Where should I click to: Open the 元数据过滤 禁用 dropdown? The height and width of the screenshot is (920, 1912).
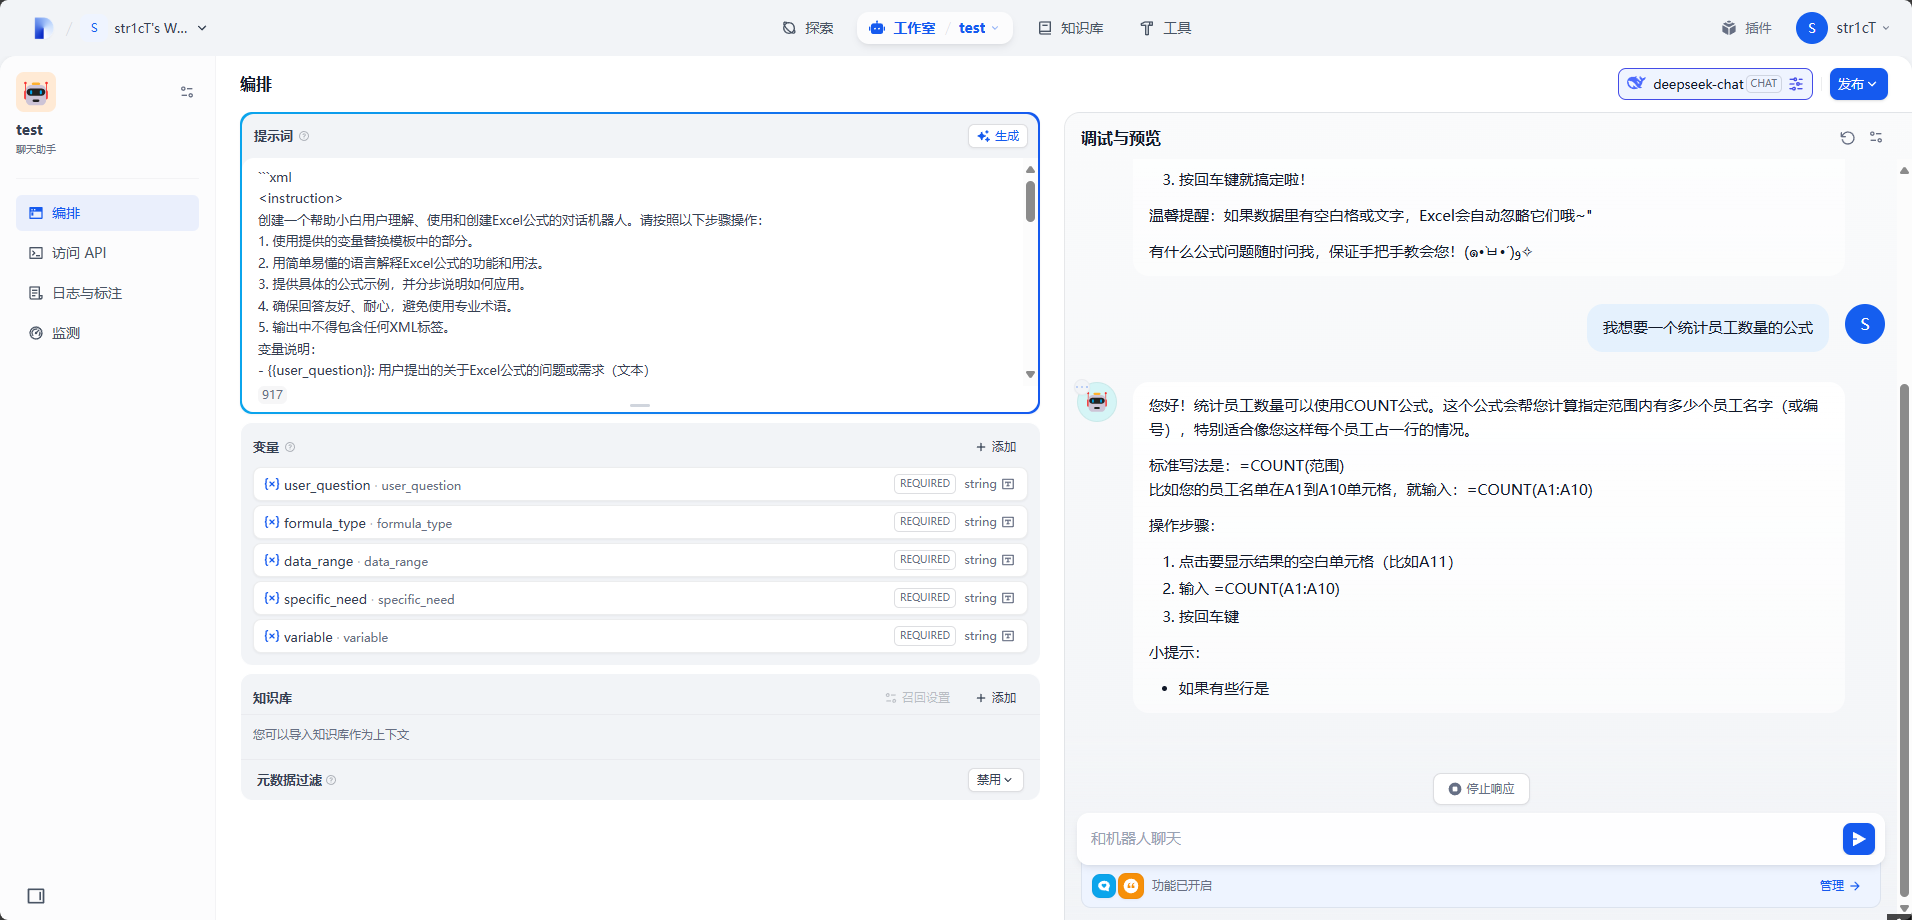click(996, 780)
